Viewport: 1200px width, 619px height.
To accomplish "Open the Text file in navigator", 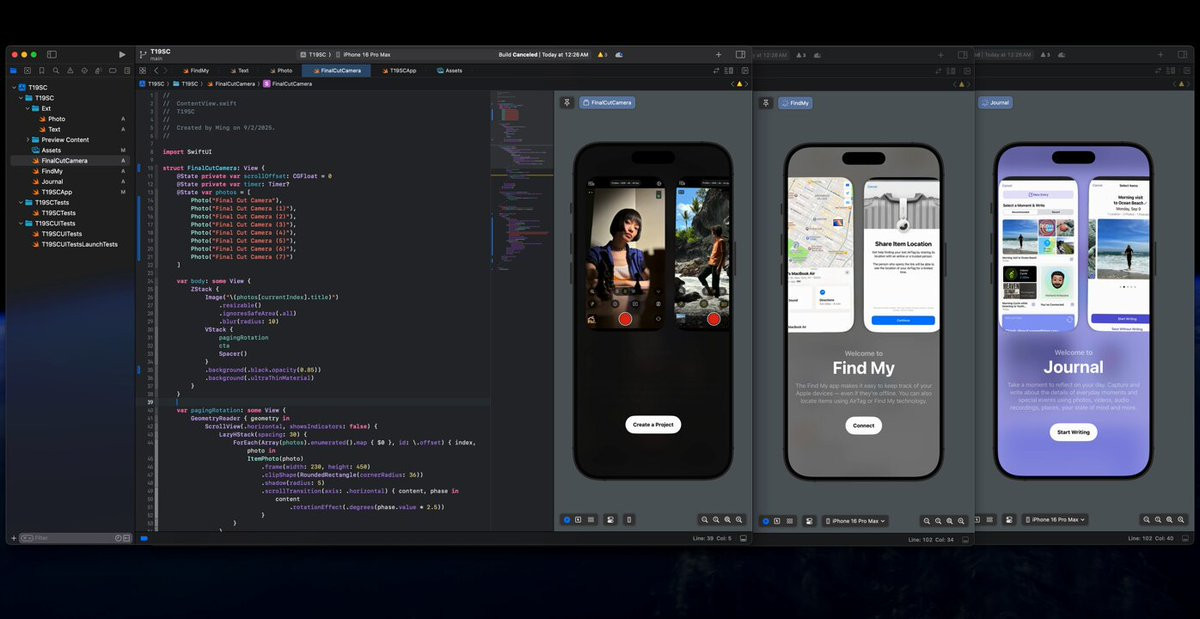I will coord(54,129).
